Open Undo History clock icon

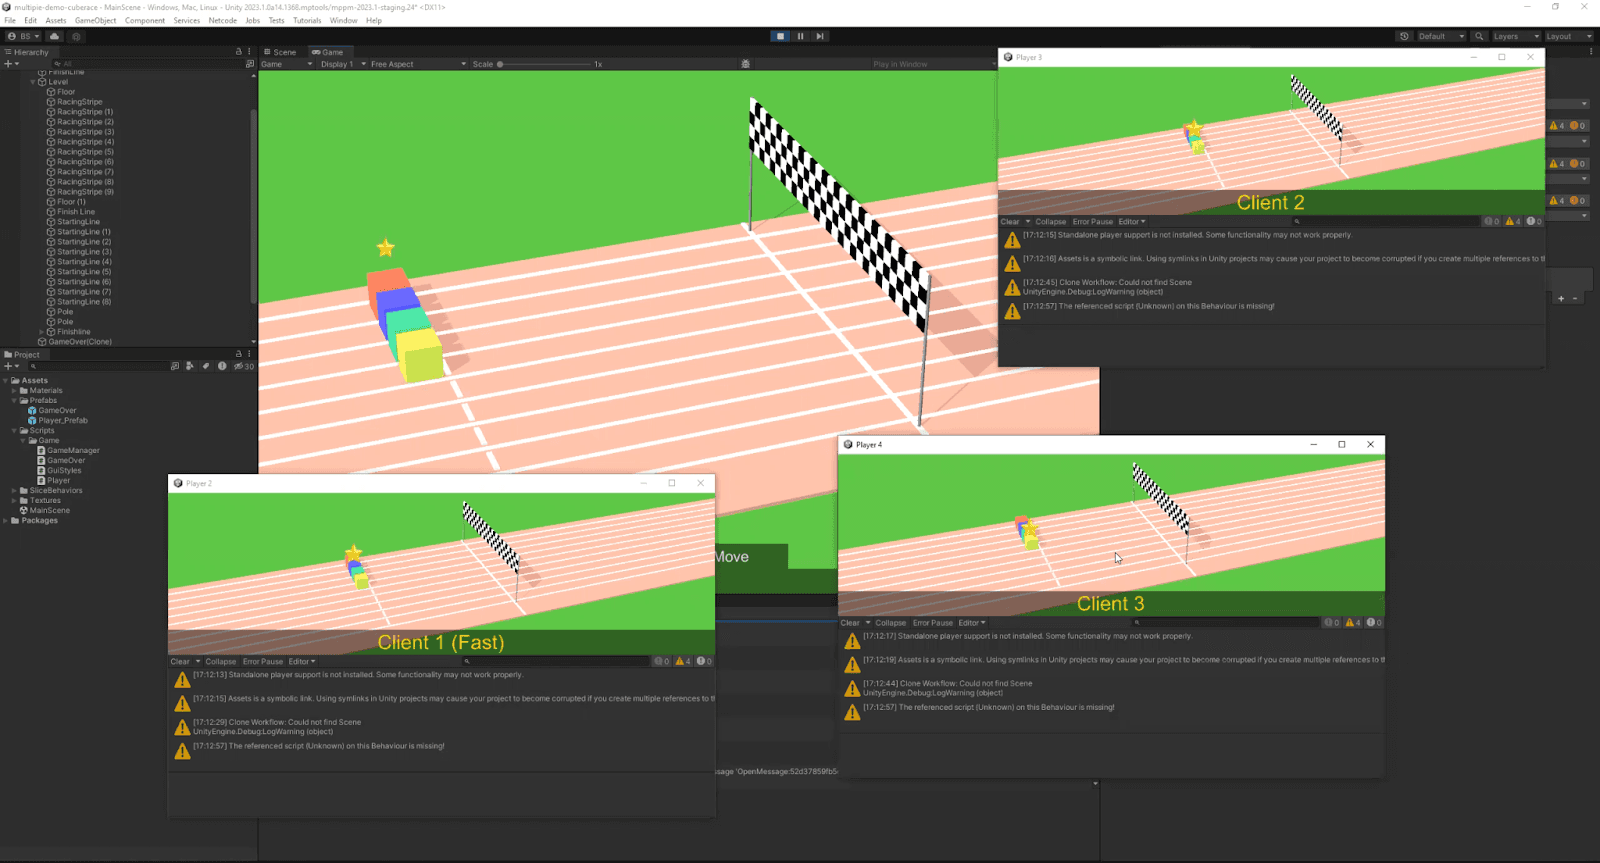(1404, 36)
